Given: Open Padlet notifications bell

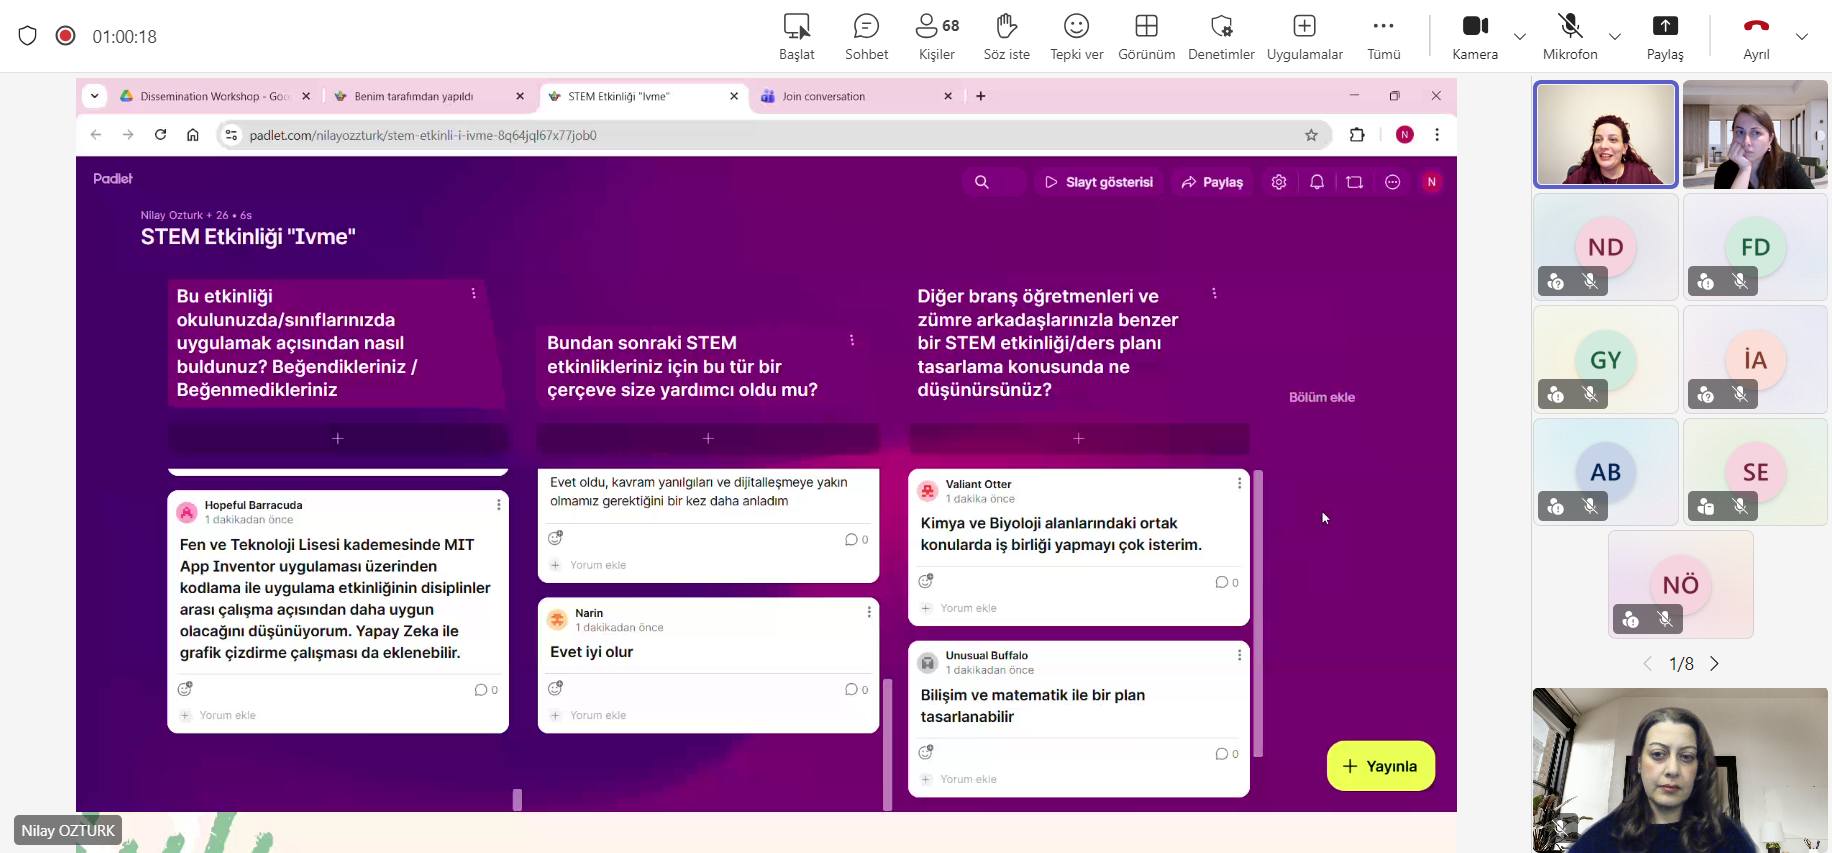Looking at the screenshot, I should 1317,182.
